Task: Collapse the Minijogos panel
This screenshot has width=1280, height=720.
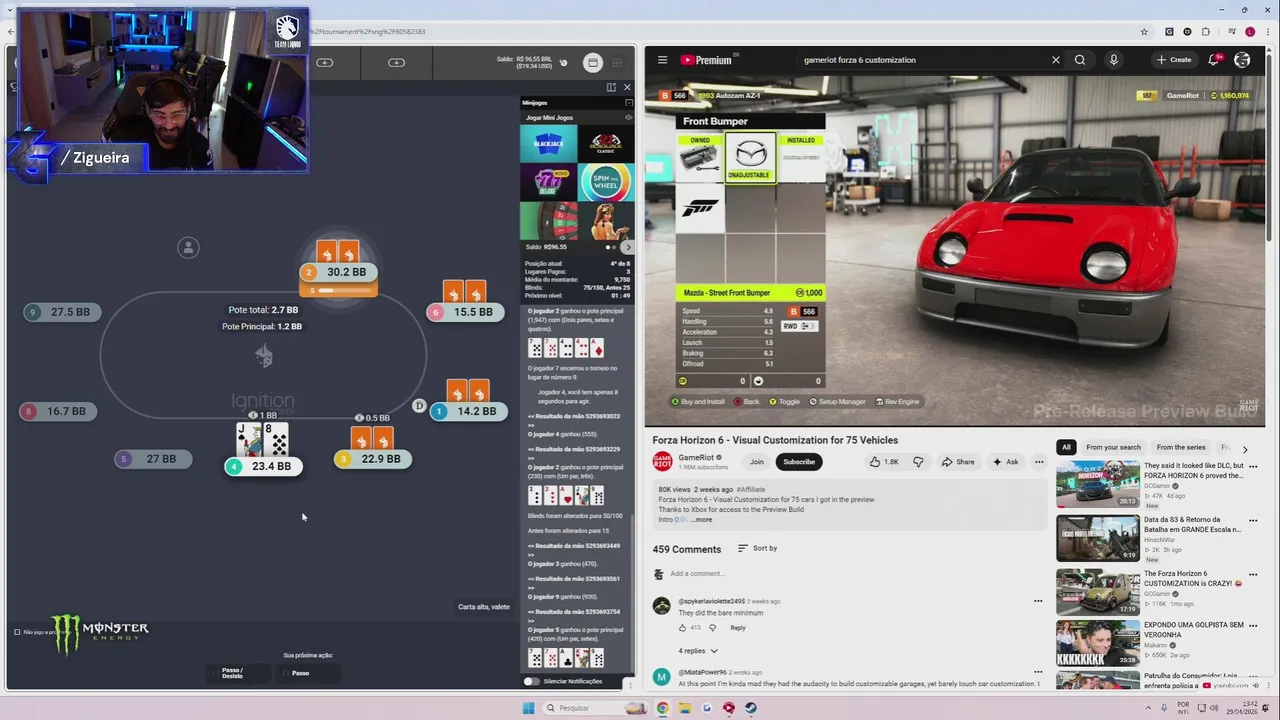Action: (x=628, y=103)
